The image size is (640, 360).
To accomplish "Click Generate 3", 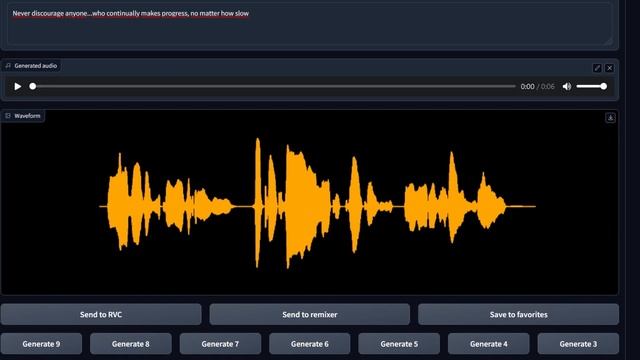I will (578, 344).
